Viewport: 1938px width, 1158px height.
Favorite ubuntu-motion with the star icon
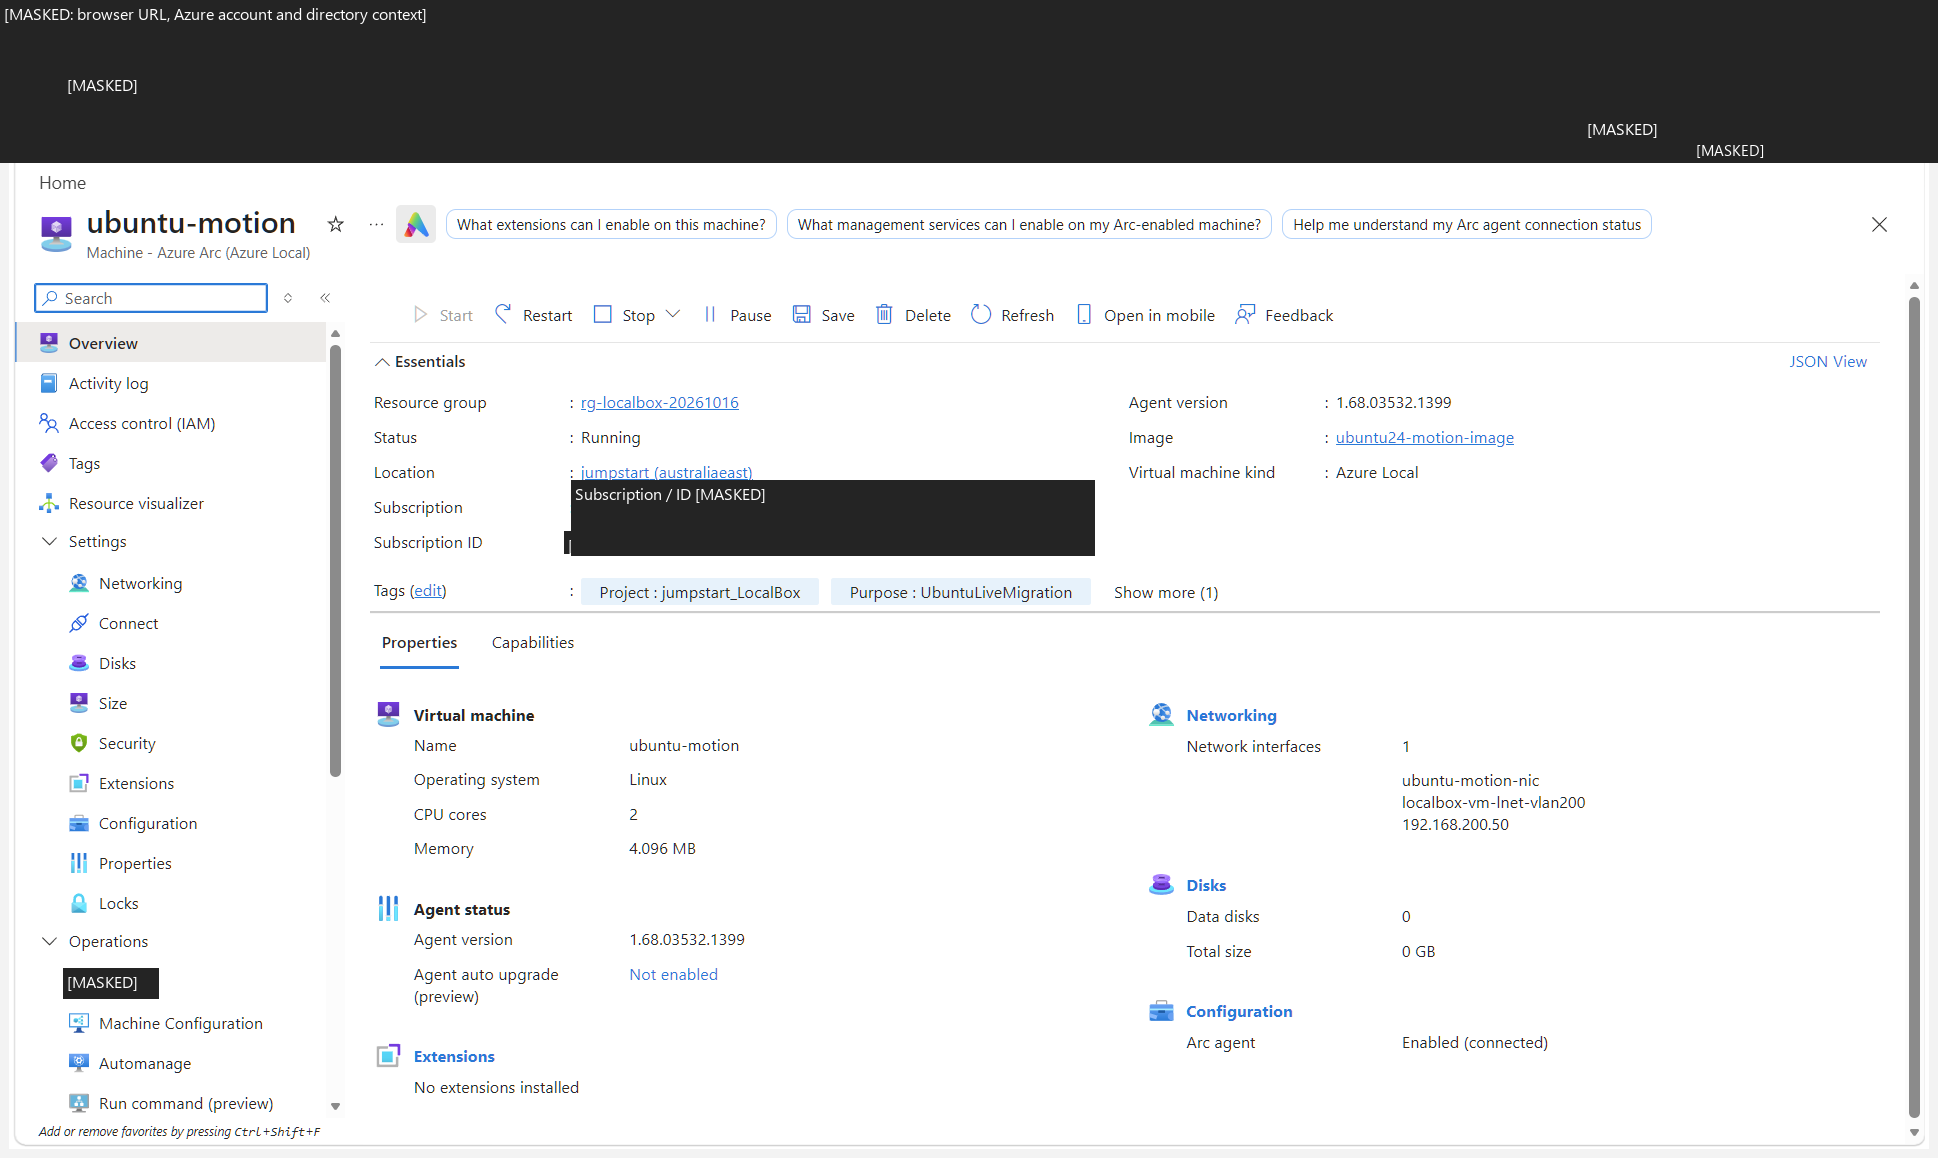pyautogui.click(x=336, y=224)
